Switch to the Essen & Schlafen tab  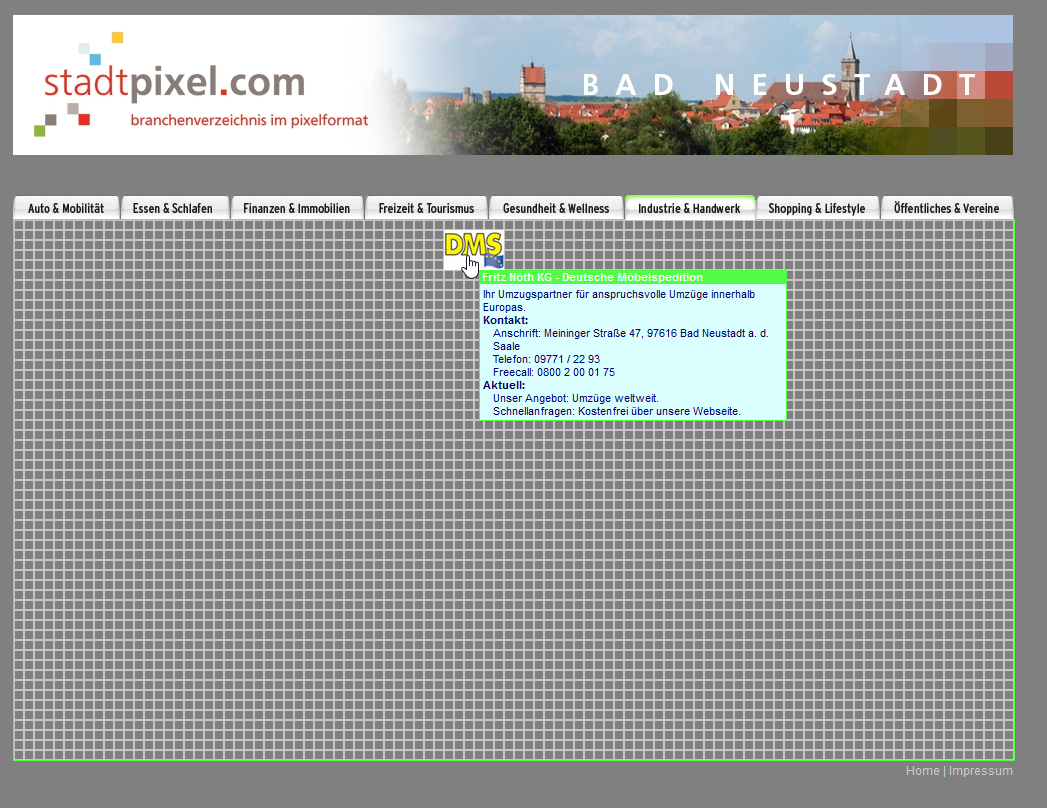click(173, 208)
